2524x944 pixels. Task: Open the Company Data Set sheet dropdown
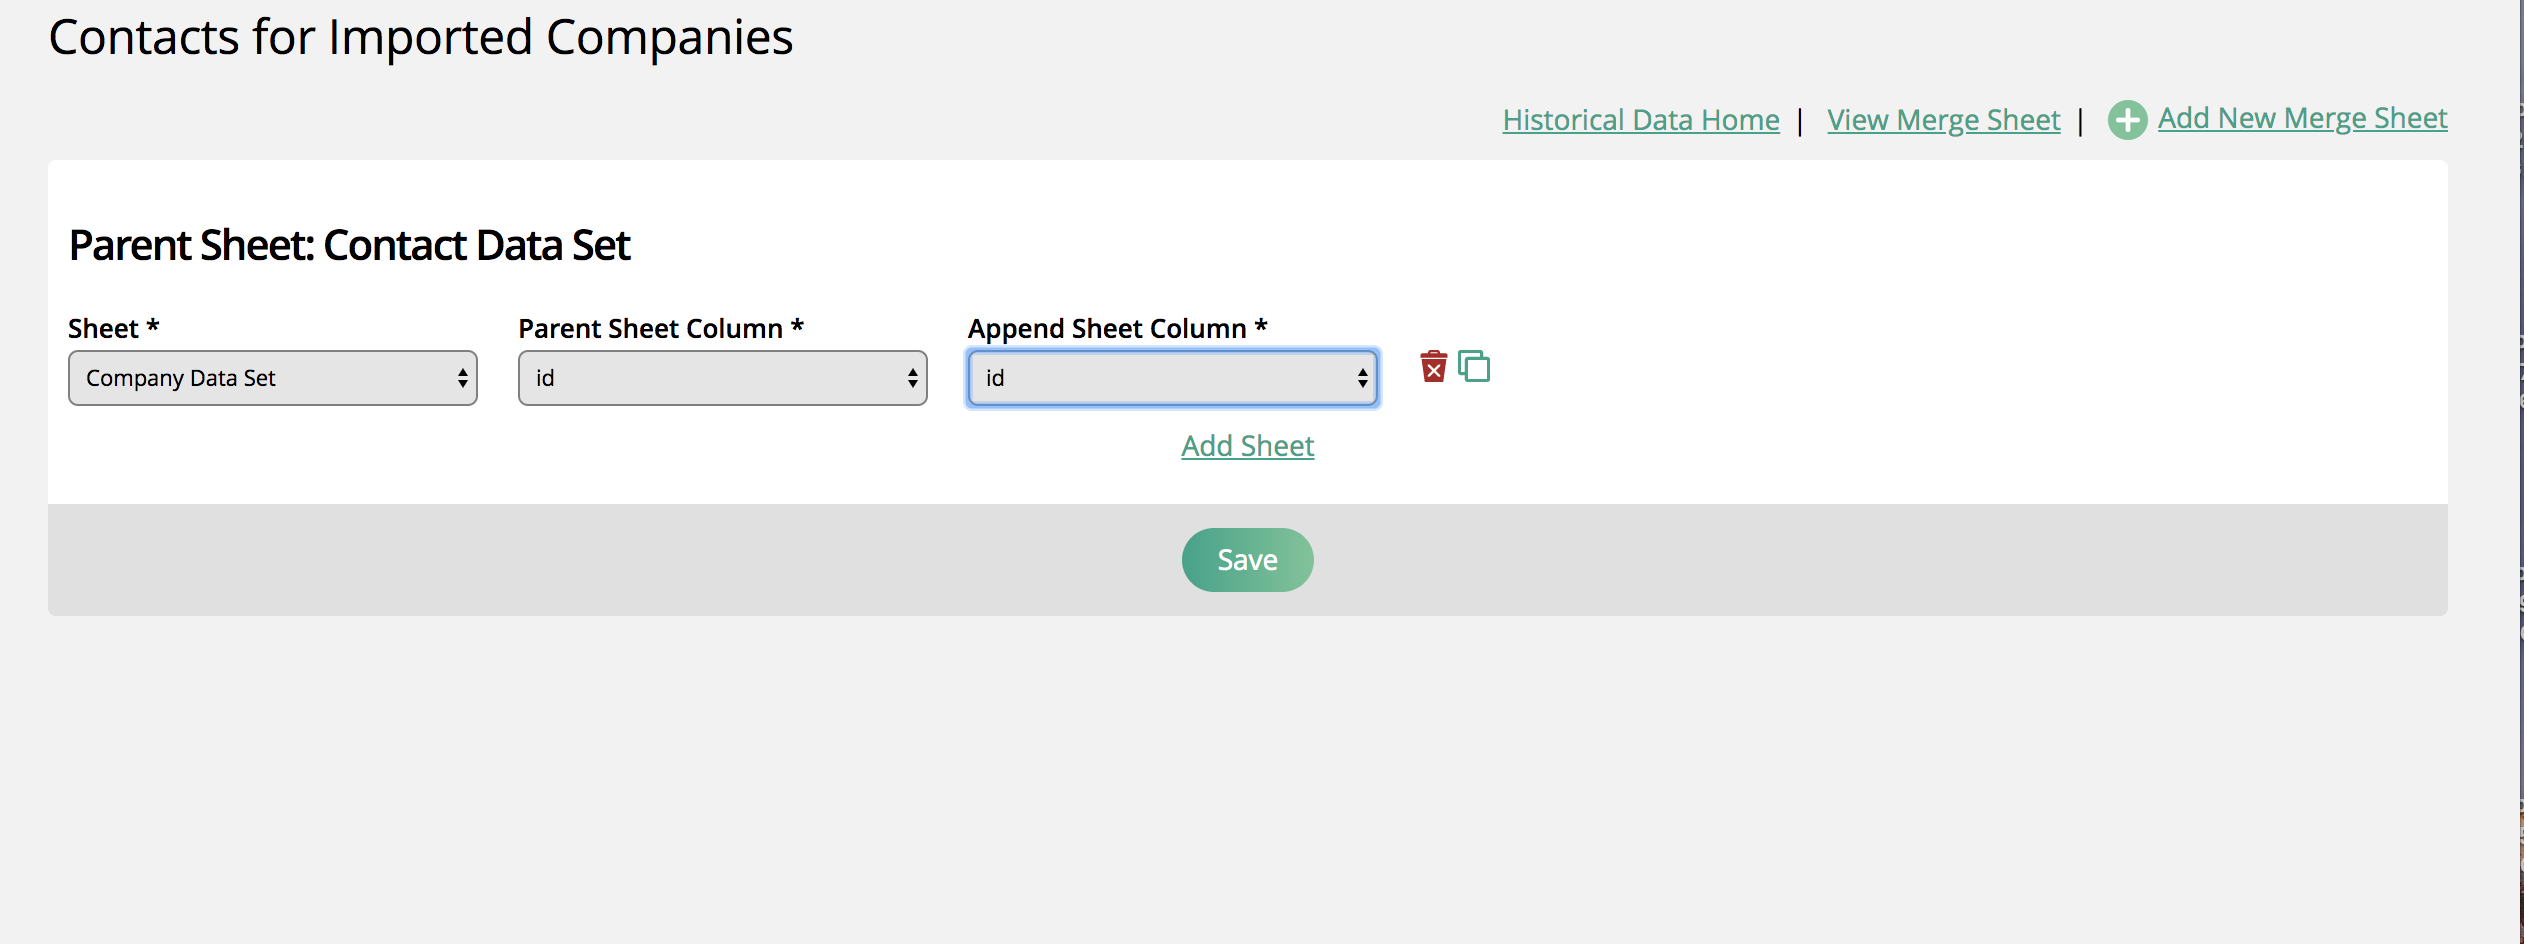click(x=272, y=378)
